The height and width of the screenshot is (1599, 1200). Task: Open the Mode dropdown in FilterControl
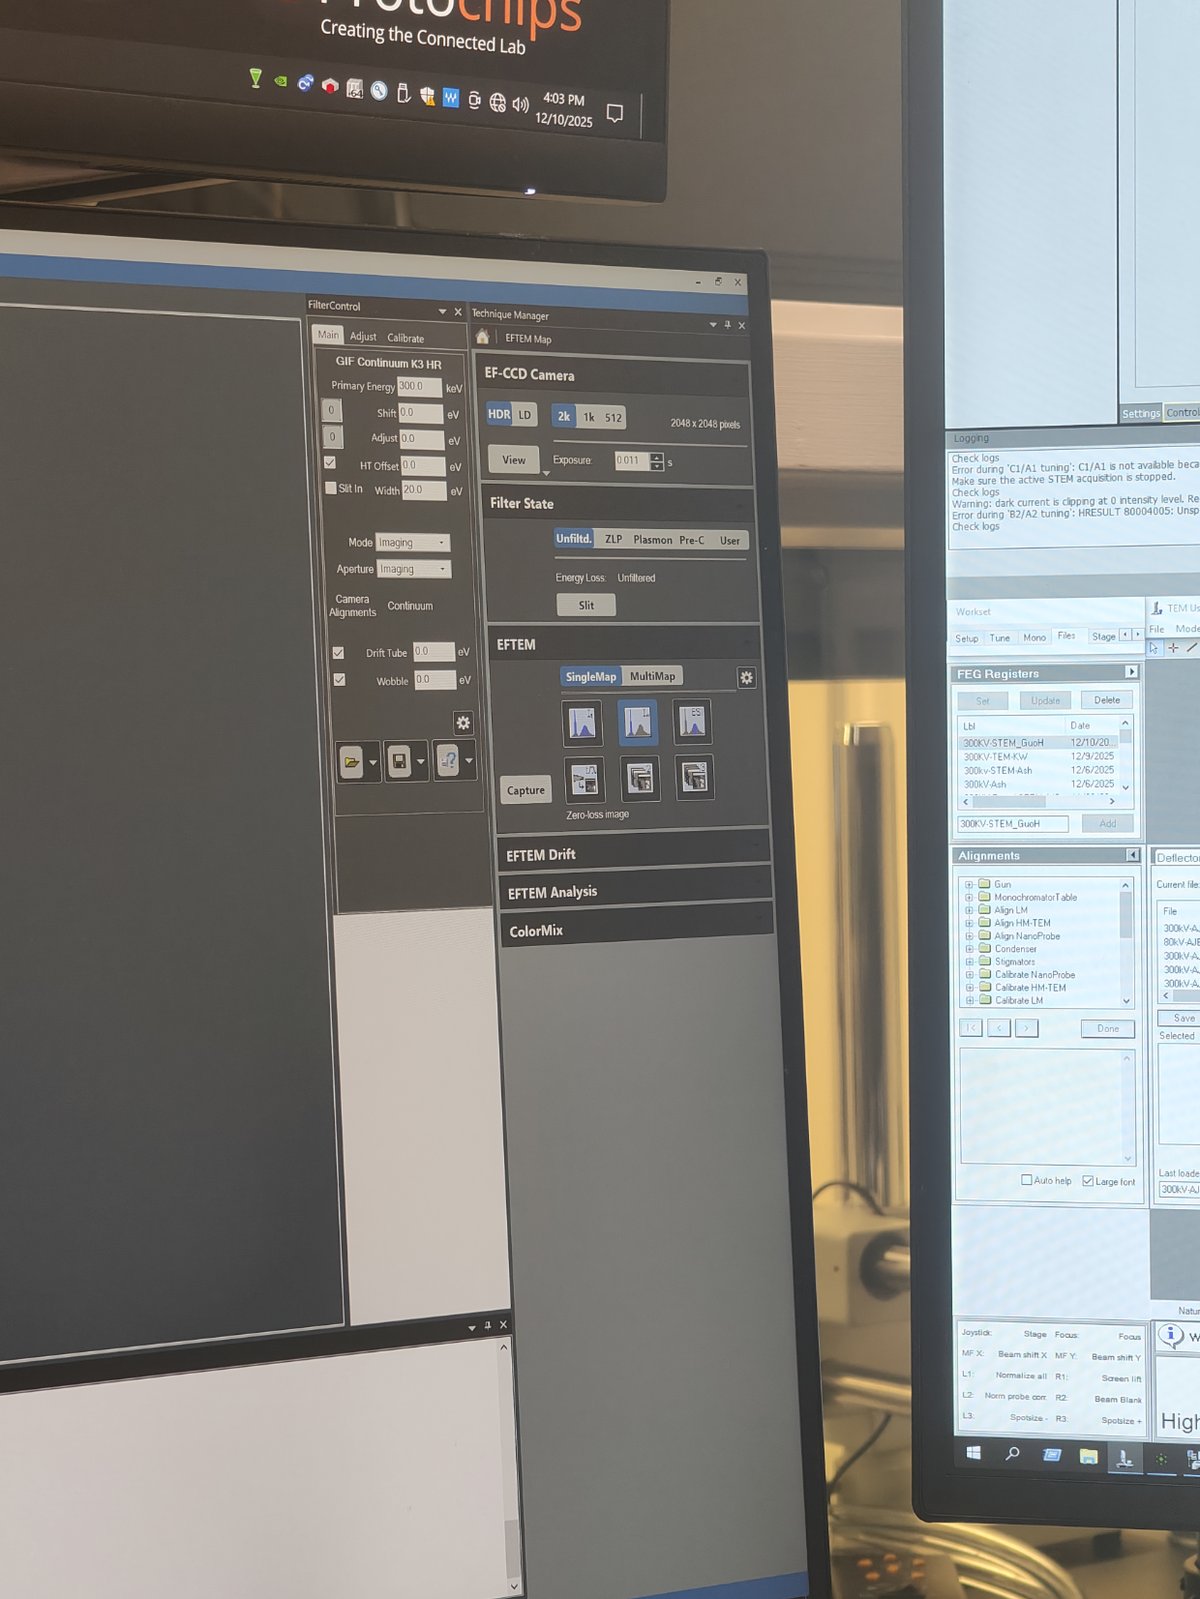(x=413, y=542)
